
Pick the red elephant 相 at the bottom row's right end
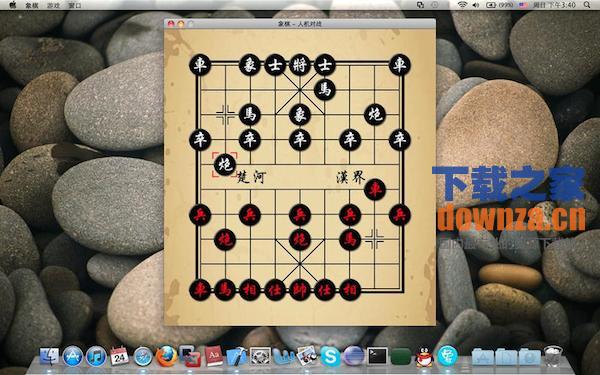(350, 290)
